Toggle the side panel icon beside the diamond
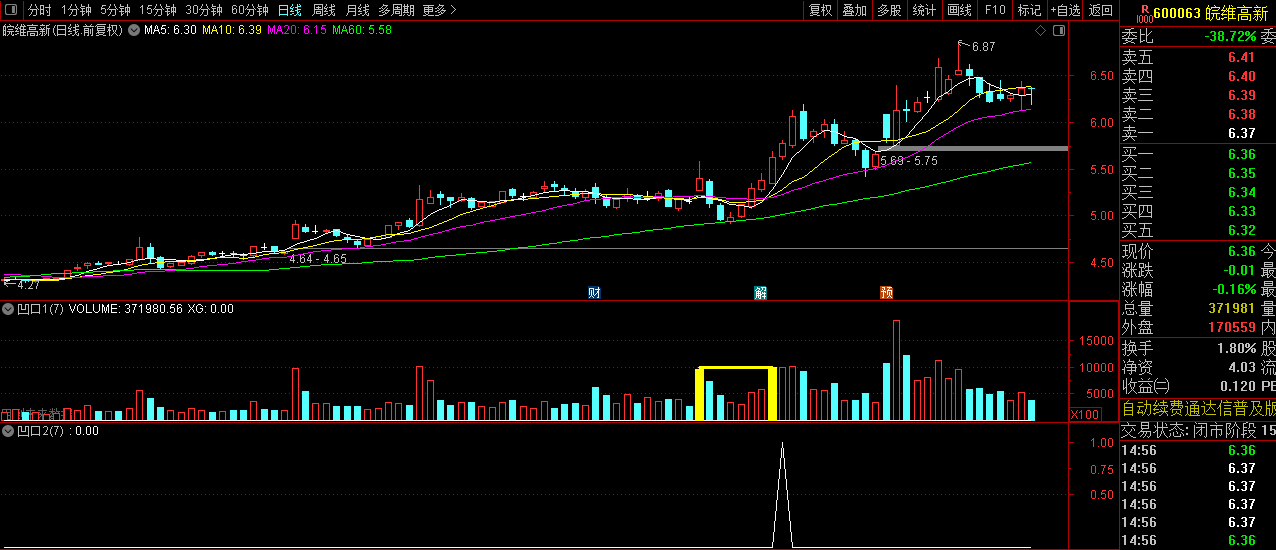Screen dimensions: 1276x550 pos(1059,31)
